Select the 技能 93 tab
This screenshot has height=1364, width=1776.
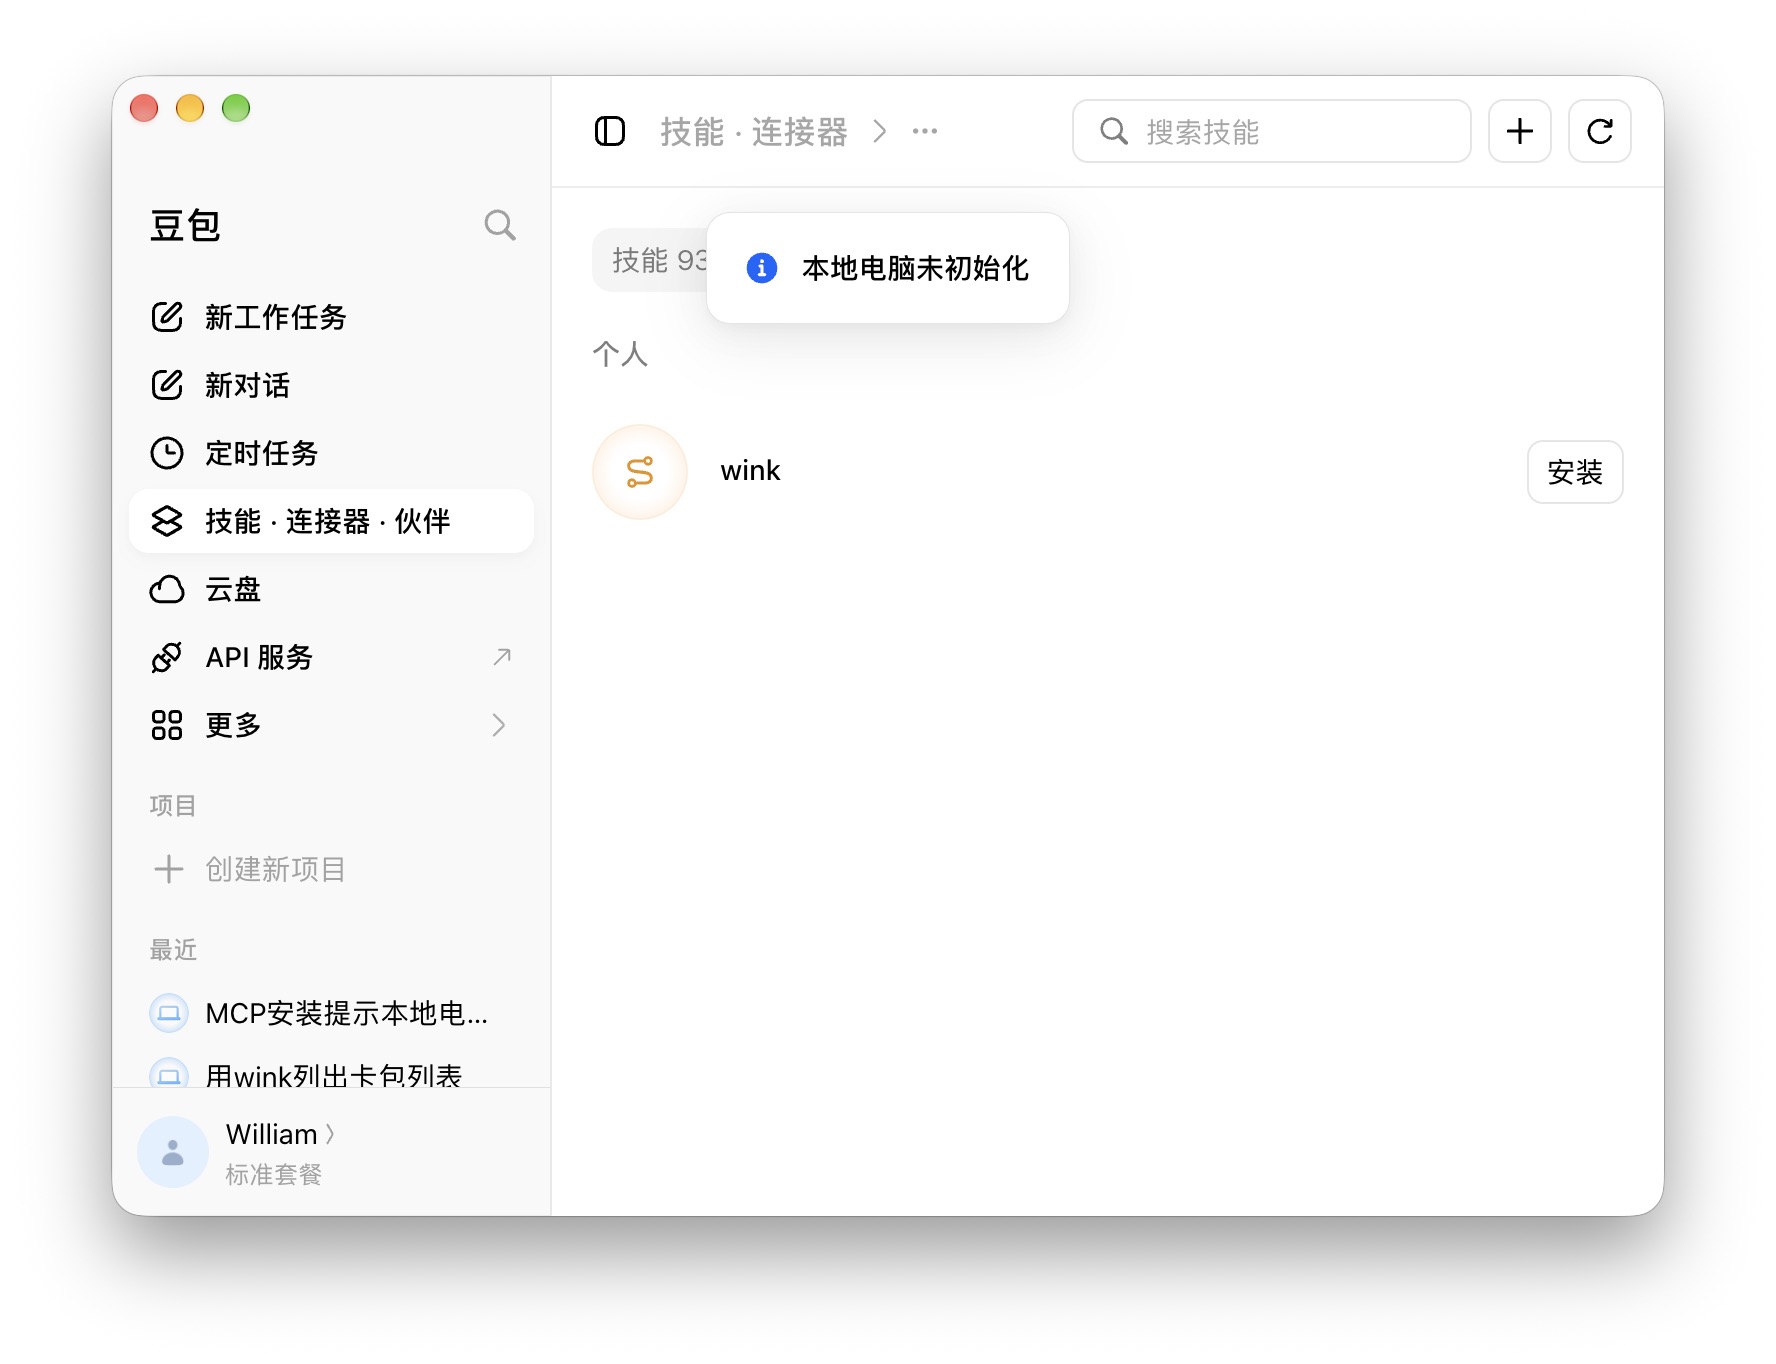coord(650,260)
